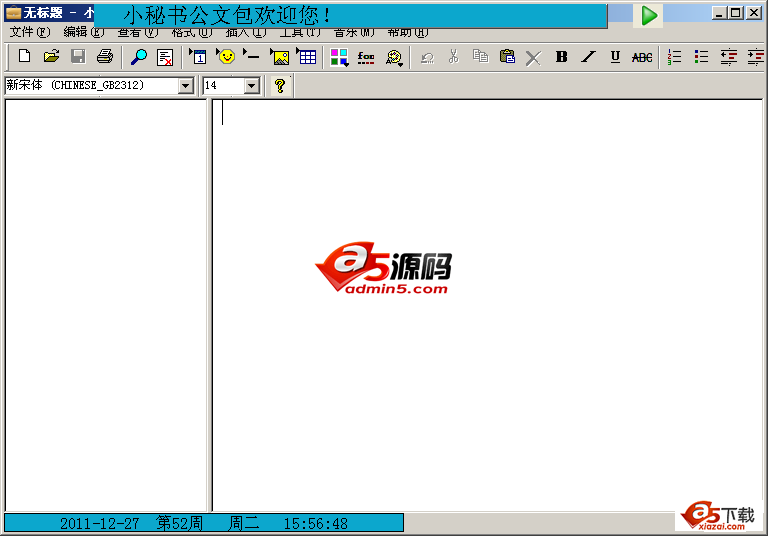Save the document with floppy icon
The height and width of the screenshot is (536, 768).
[78, 57]
